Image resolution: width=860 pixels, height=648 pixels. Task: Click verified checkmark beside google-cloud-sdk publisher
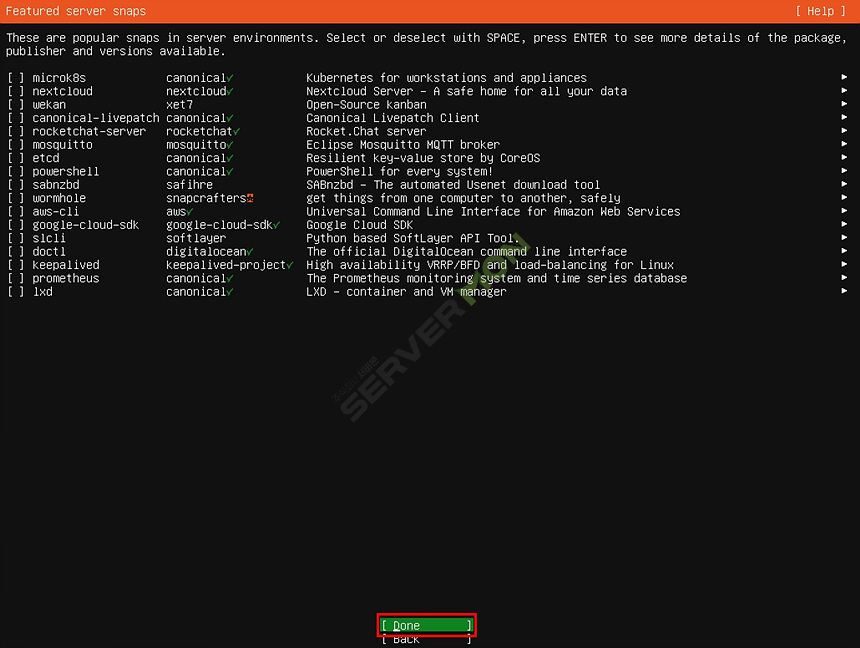click(277, 226)
